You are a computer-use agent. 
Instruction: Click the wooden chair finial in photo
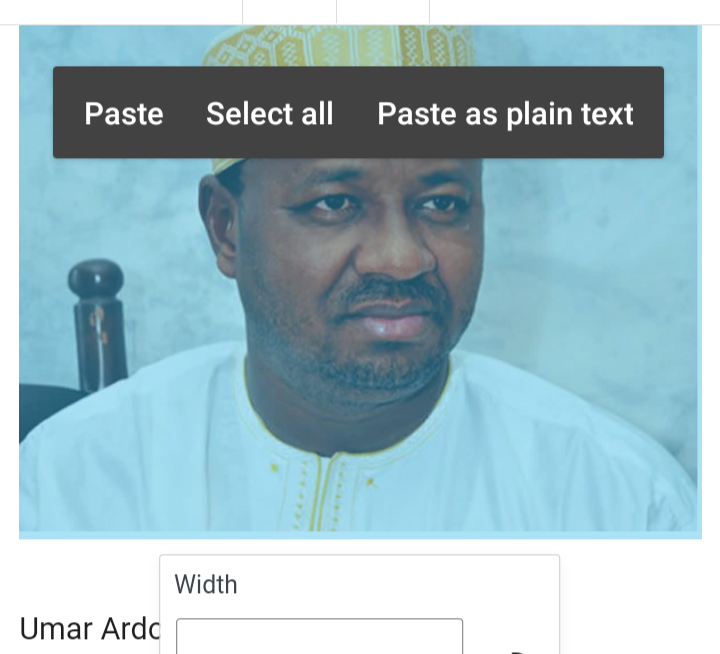(x=96, y=280)
